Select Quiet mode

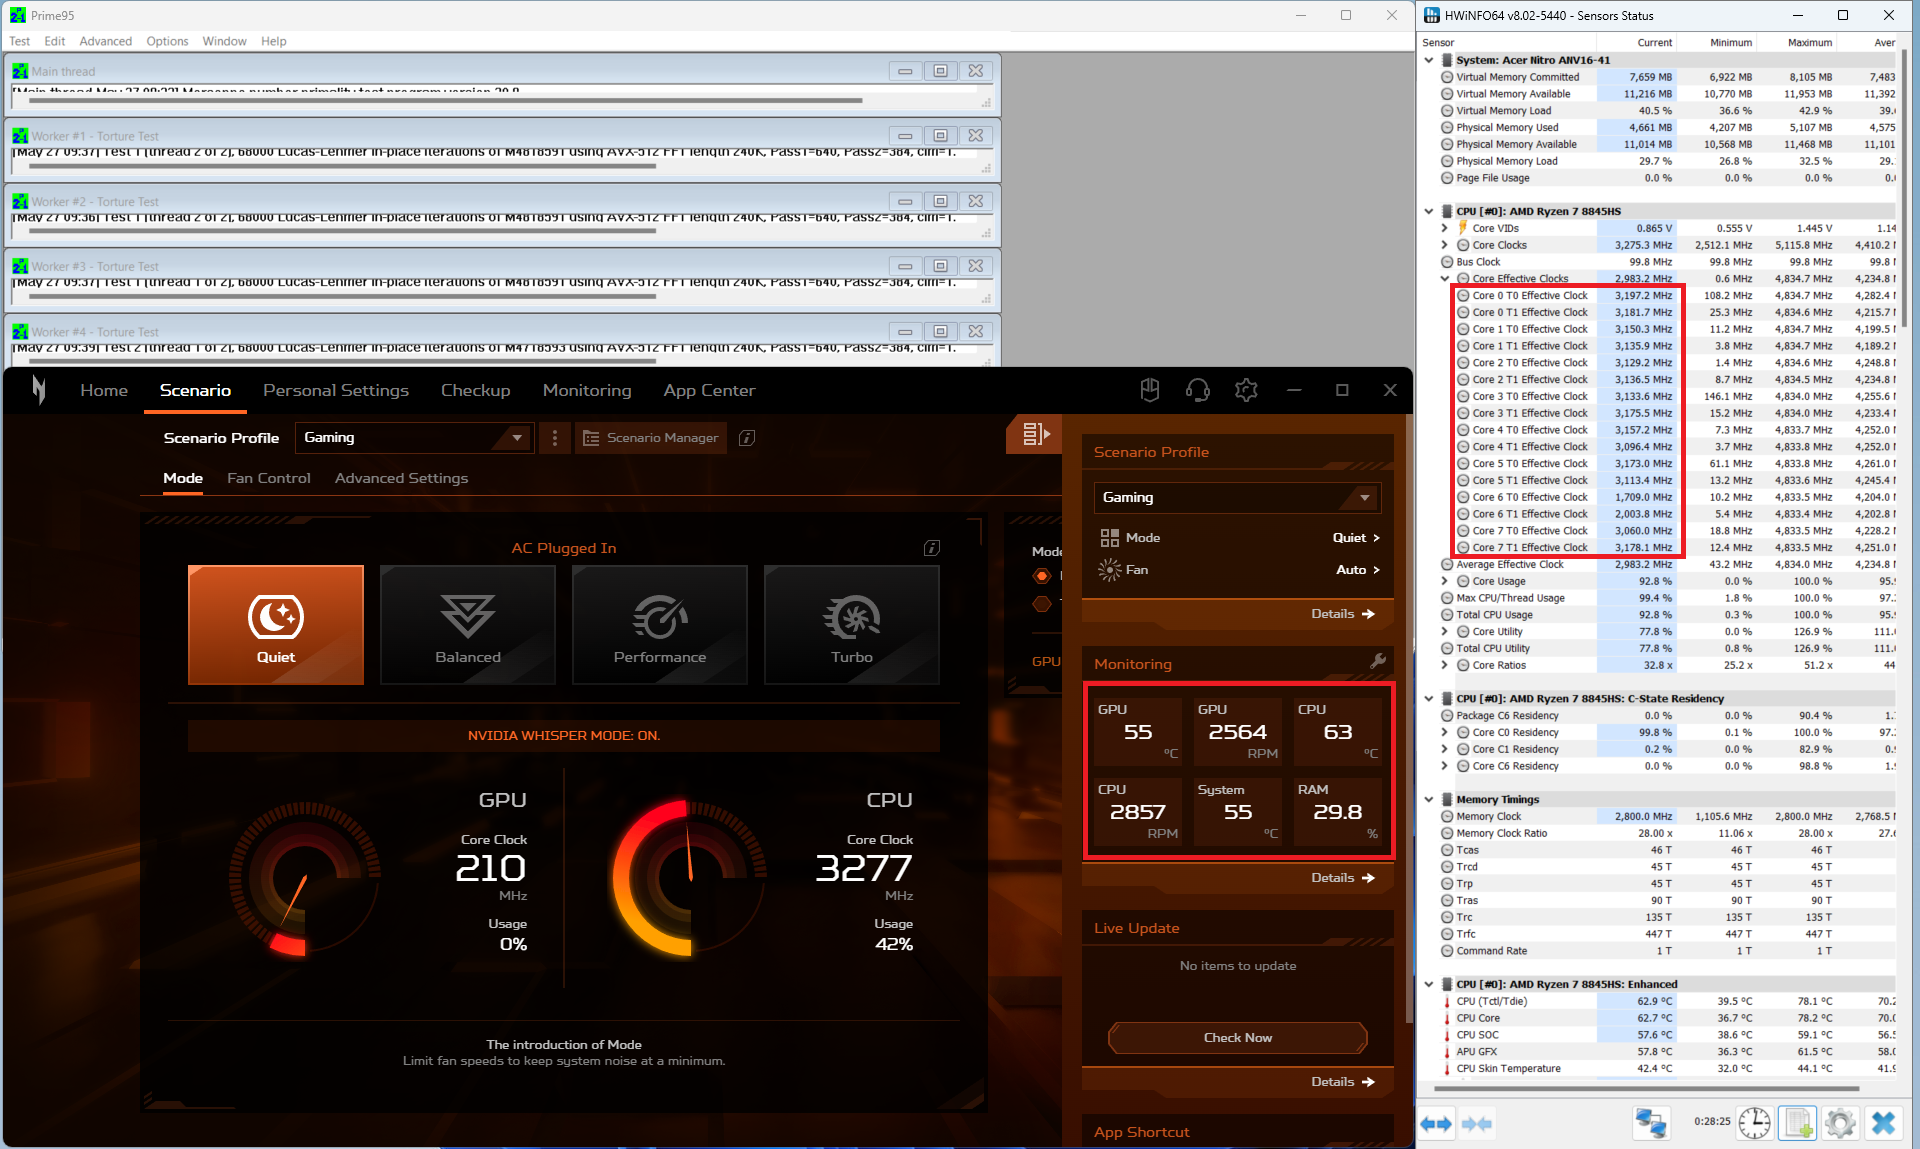point(276,625)
